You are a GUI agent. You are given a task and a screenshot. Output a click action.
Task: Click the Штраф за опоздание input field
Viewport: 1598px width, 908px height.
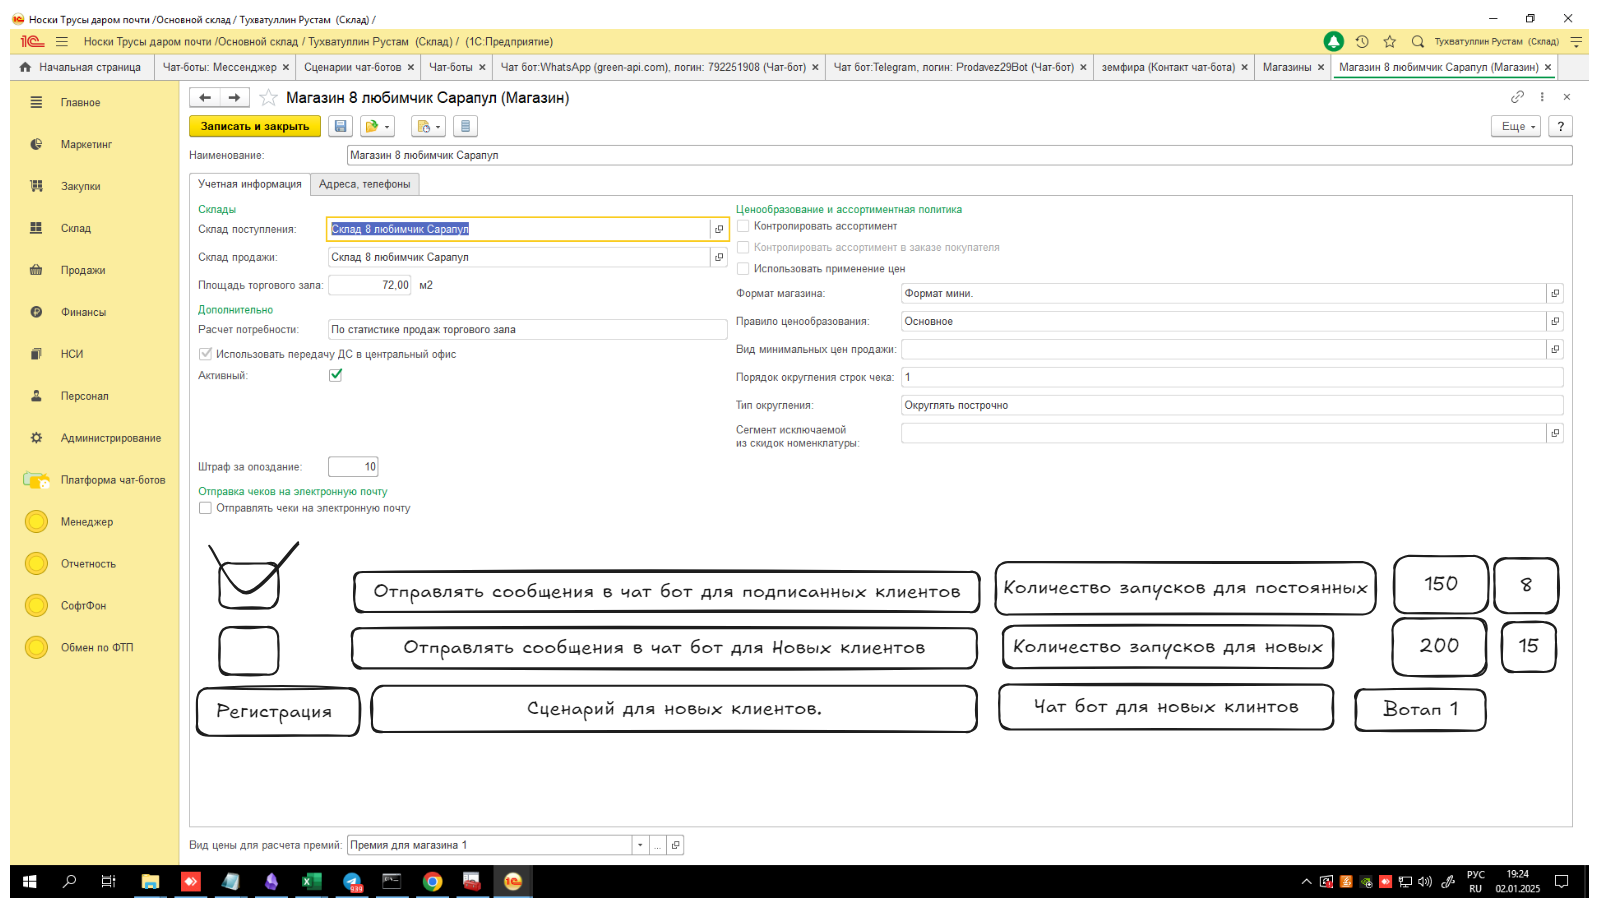click(x=353, y=467)
